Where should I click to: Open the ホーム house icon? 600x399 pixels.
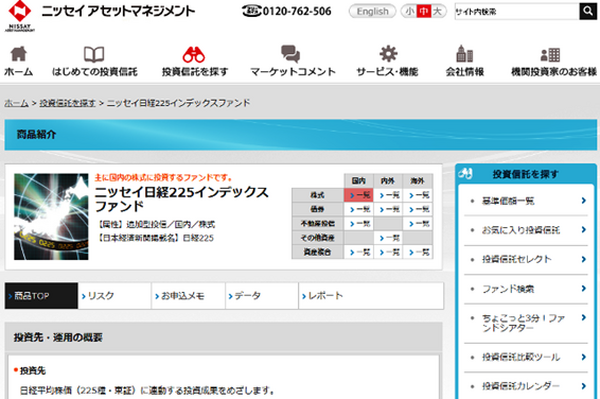tap(18, 54)
